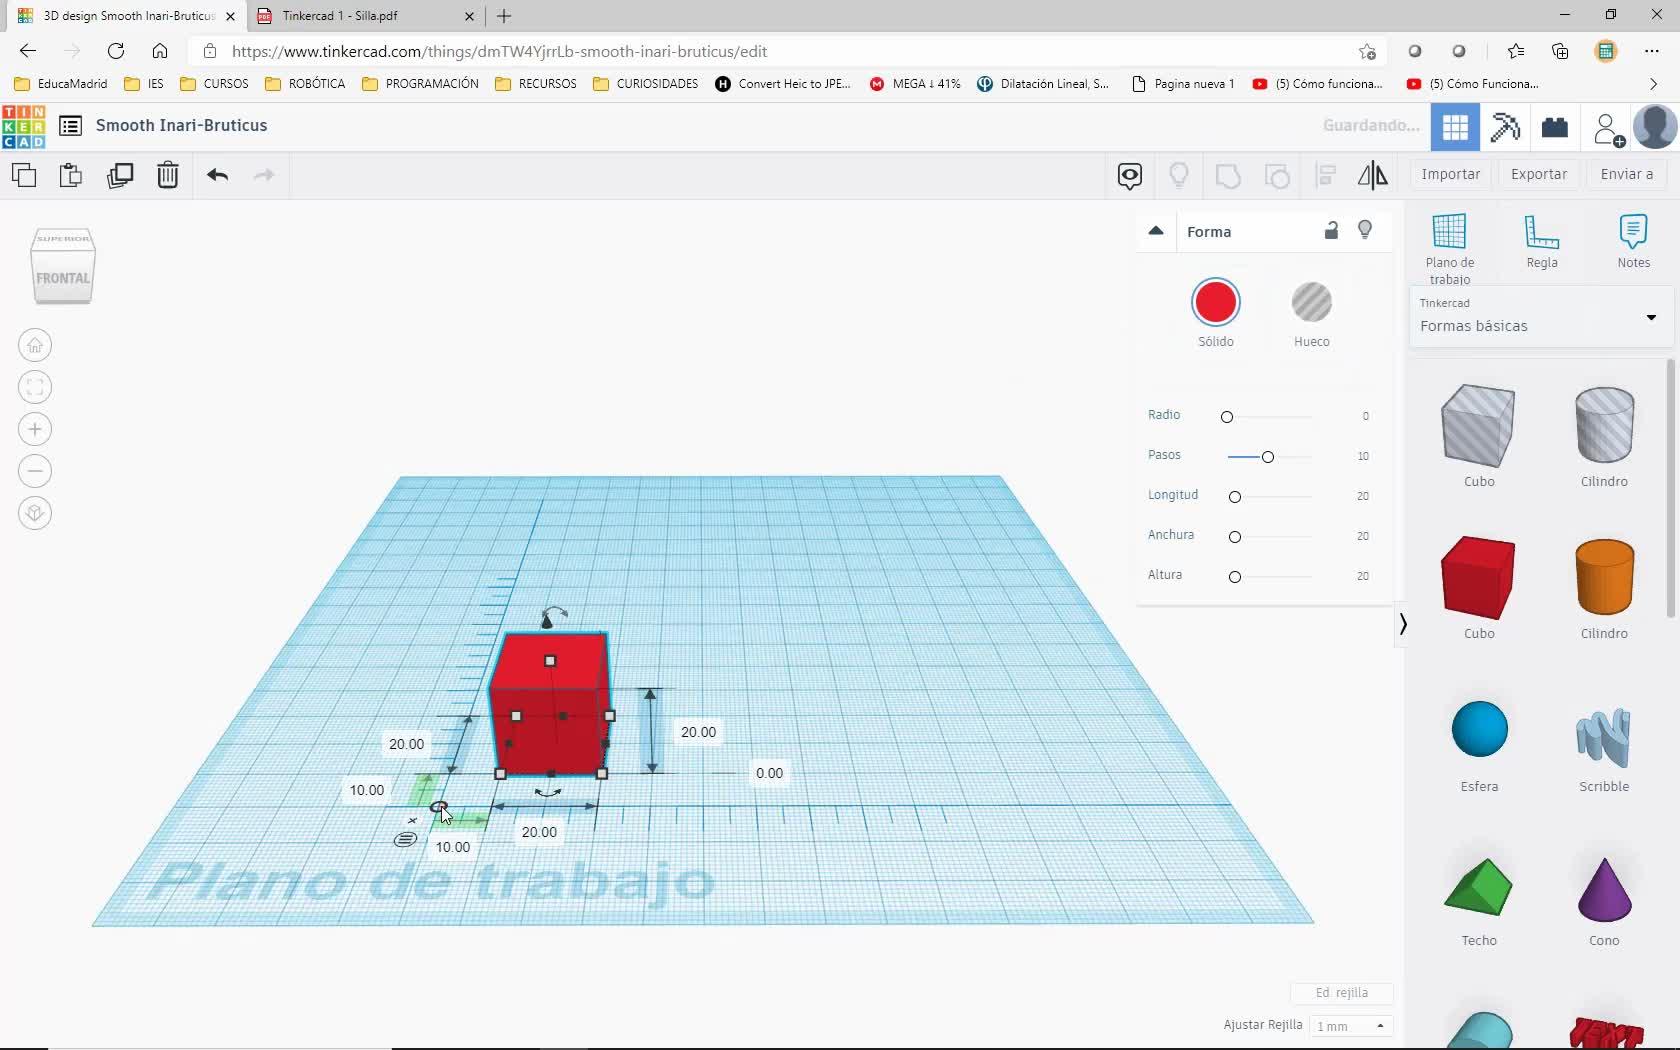This screenshot has height=1050, width=1680.
Task: Toggle shape visibility lightbulb in Forma panel
Action: pyautogui.click(x=1366, y=231)
